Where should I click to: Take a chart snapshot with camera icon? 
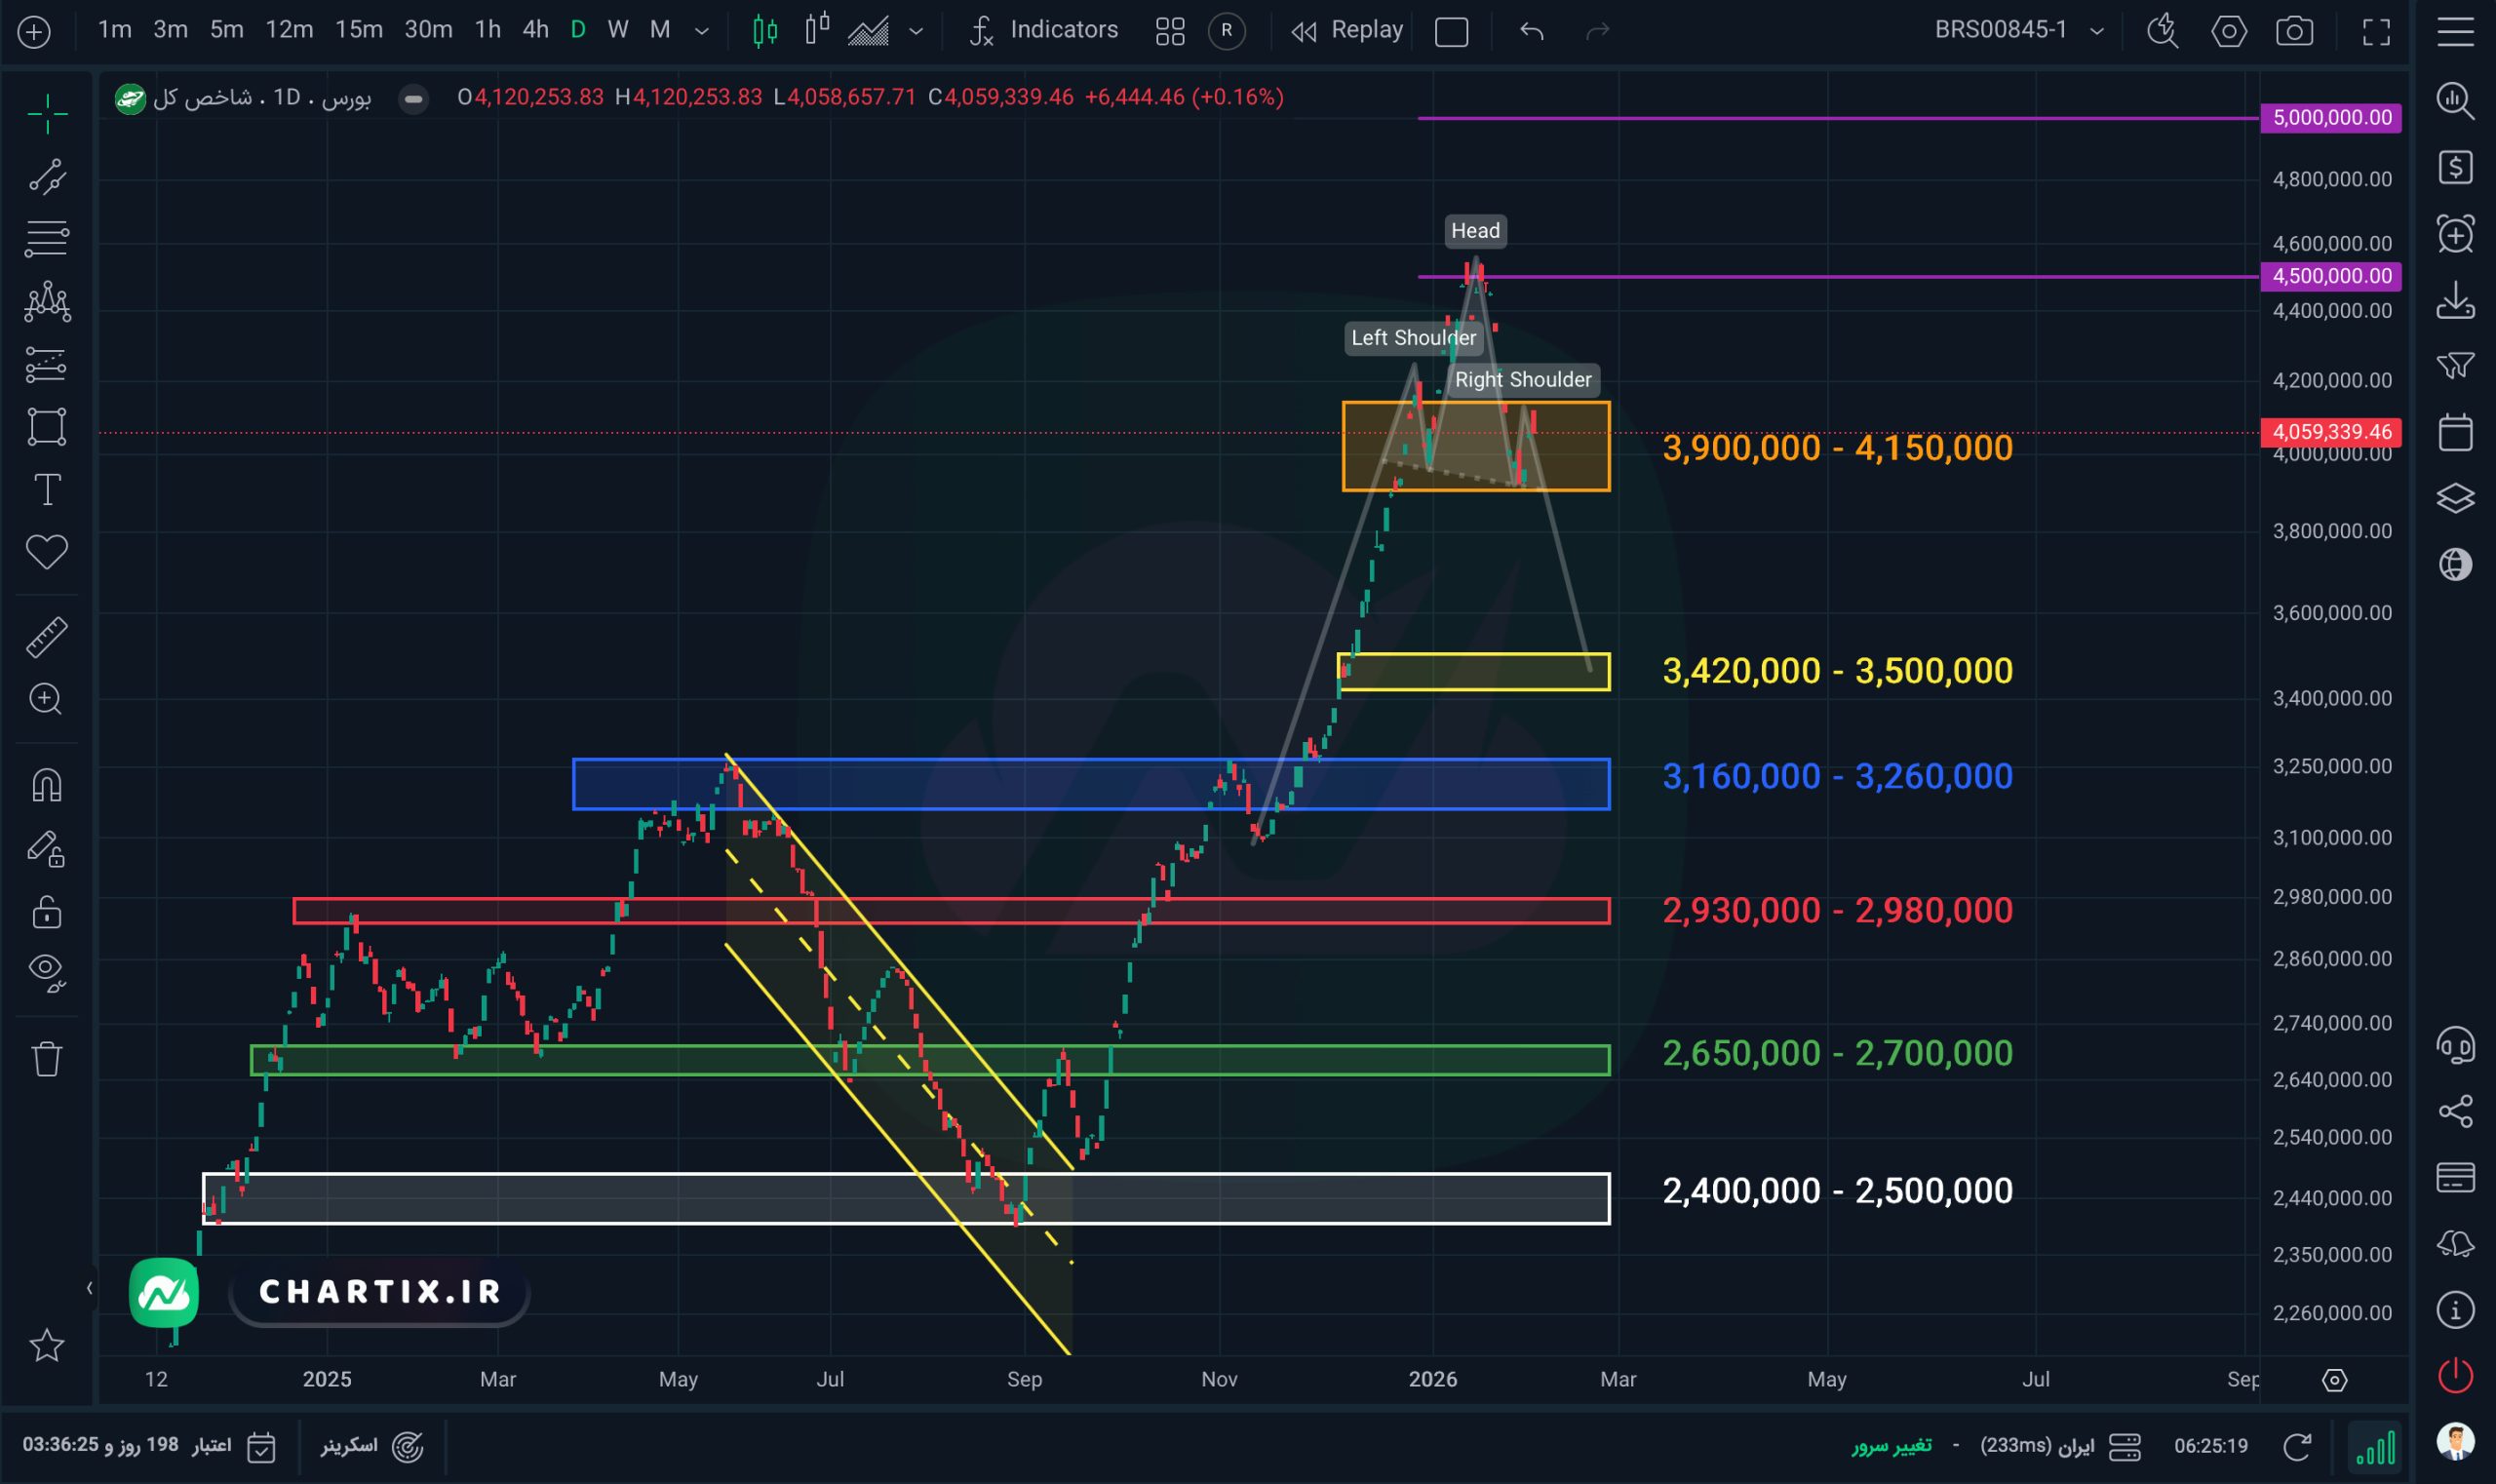2294,31
